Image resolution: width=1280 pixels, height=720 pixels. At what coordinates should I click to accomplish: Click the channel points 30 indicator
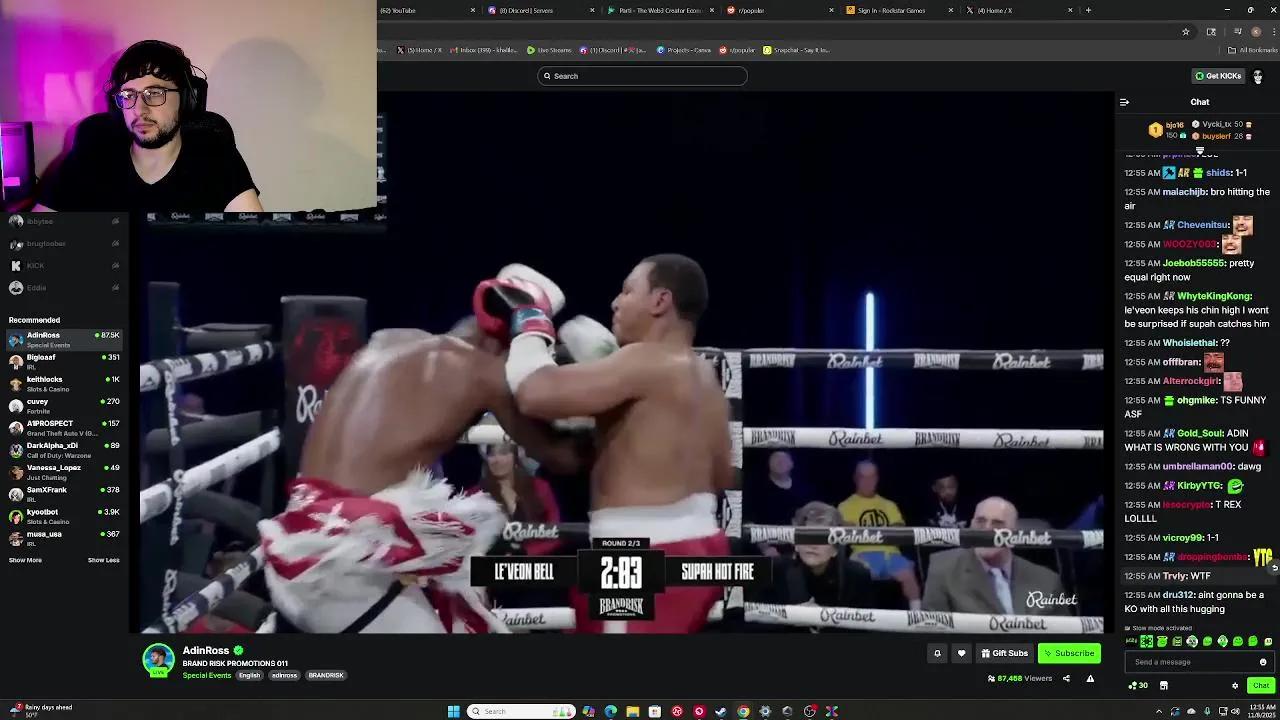coord(1138,686)
